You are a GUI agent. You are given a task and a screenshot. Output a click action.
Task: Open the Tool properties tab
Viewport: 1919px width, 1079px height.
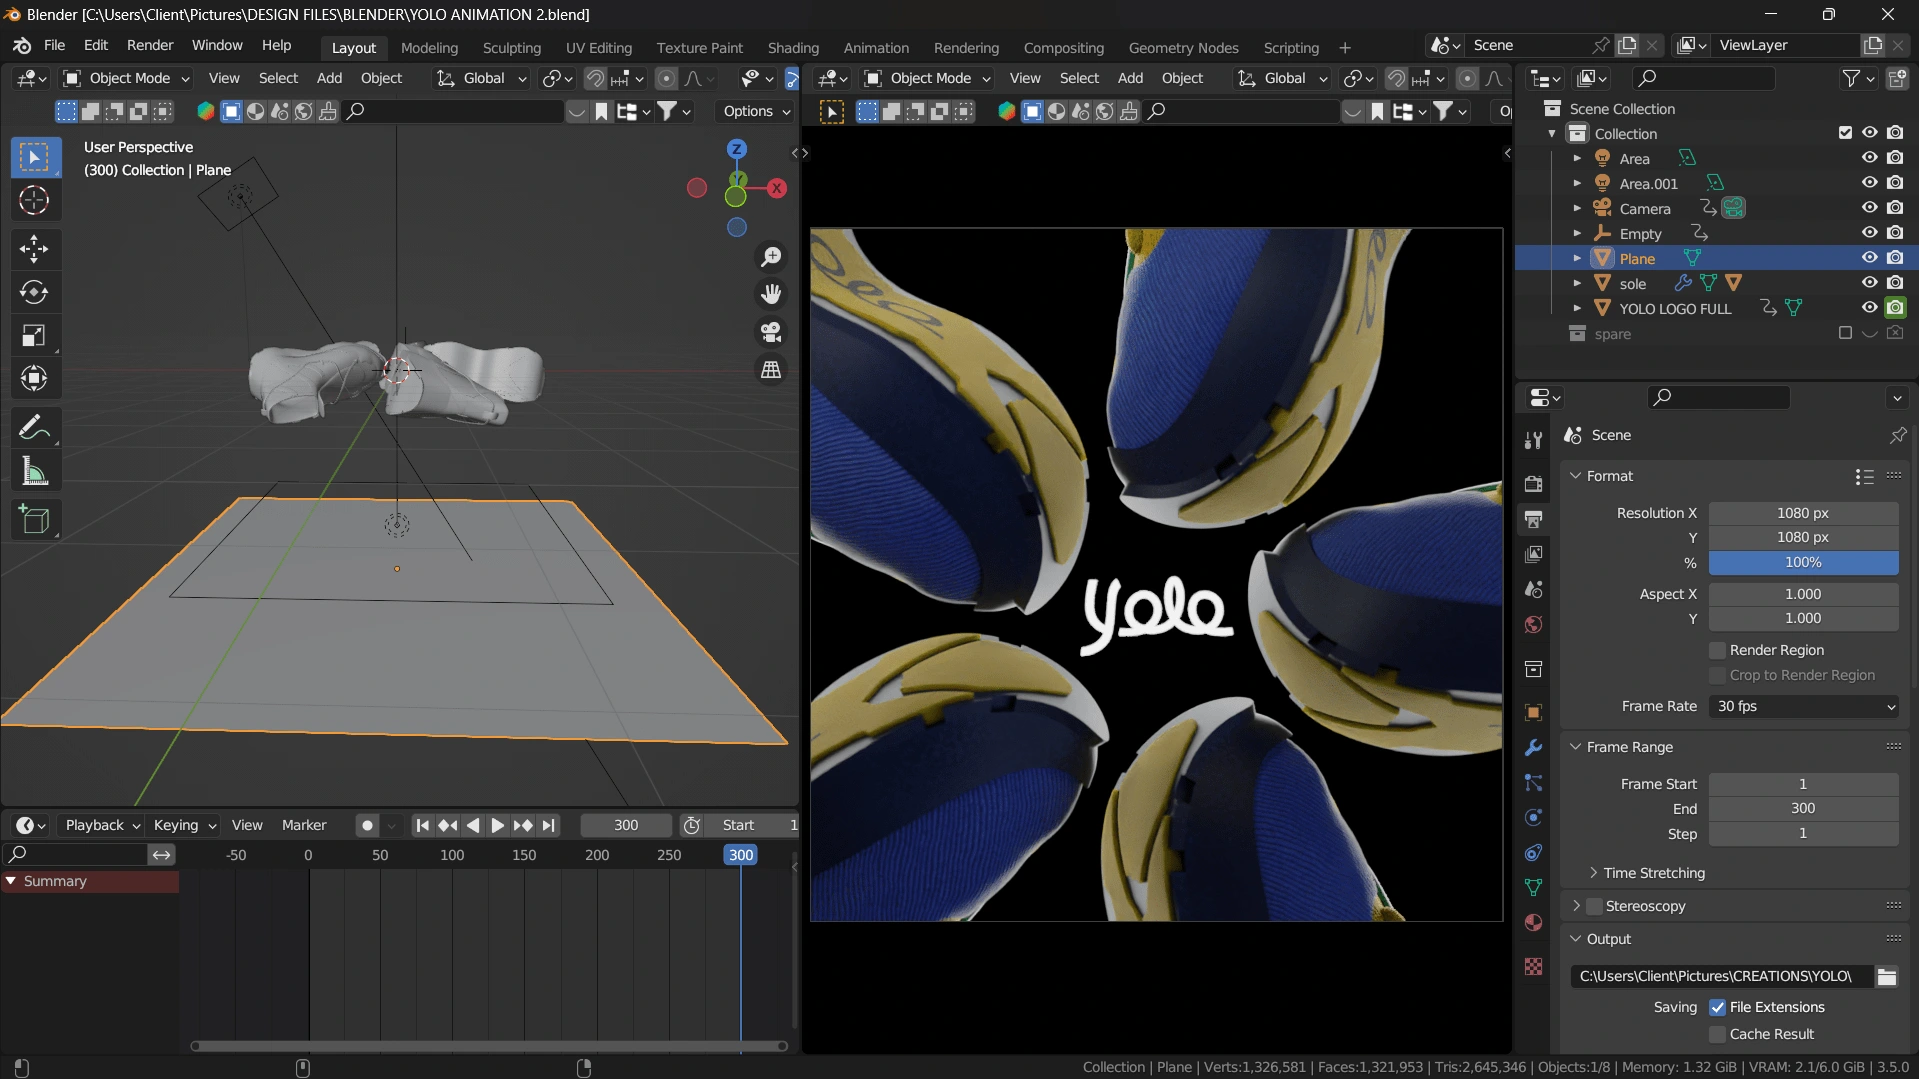1533,441
